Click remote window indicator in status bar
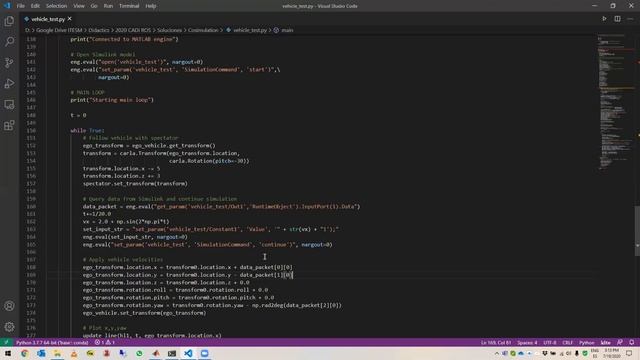This screenshot has width=640, height=360. [x=6, y=342]
